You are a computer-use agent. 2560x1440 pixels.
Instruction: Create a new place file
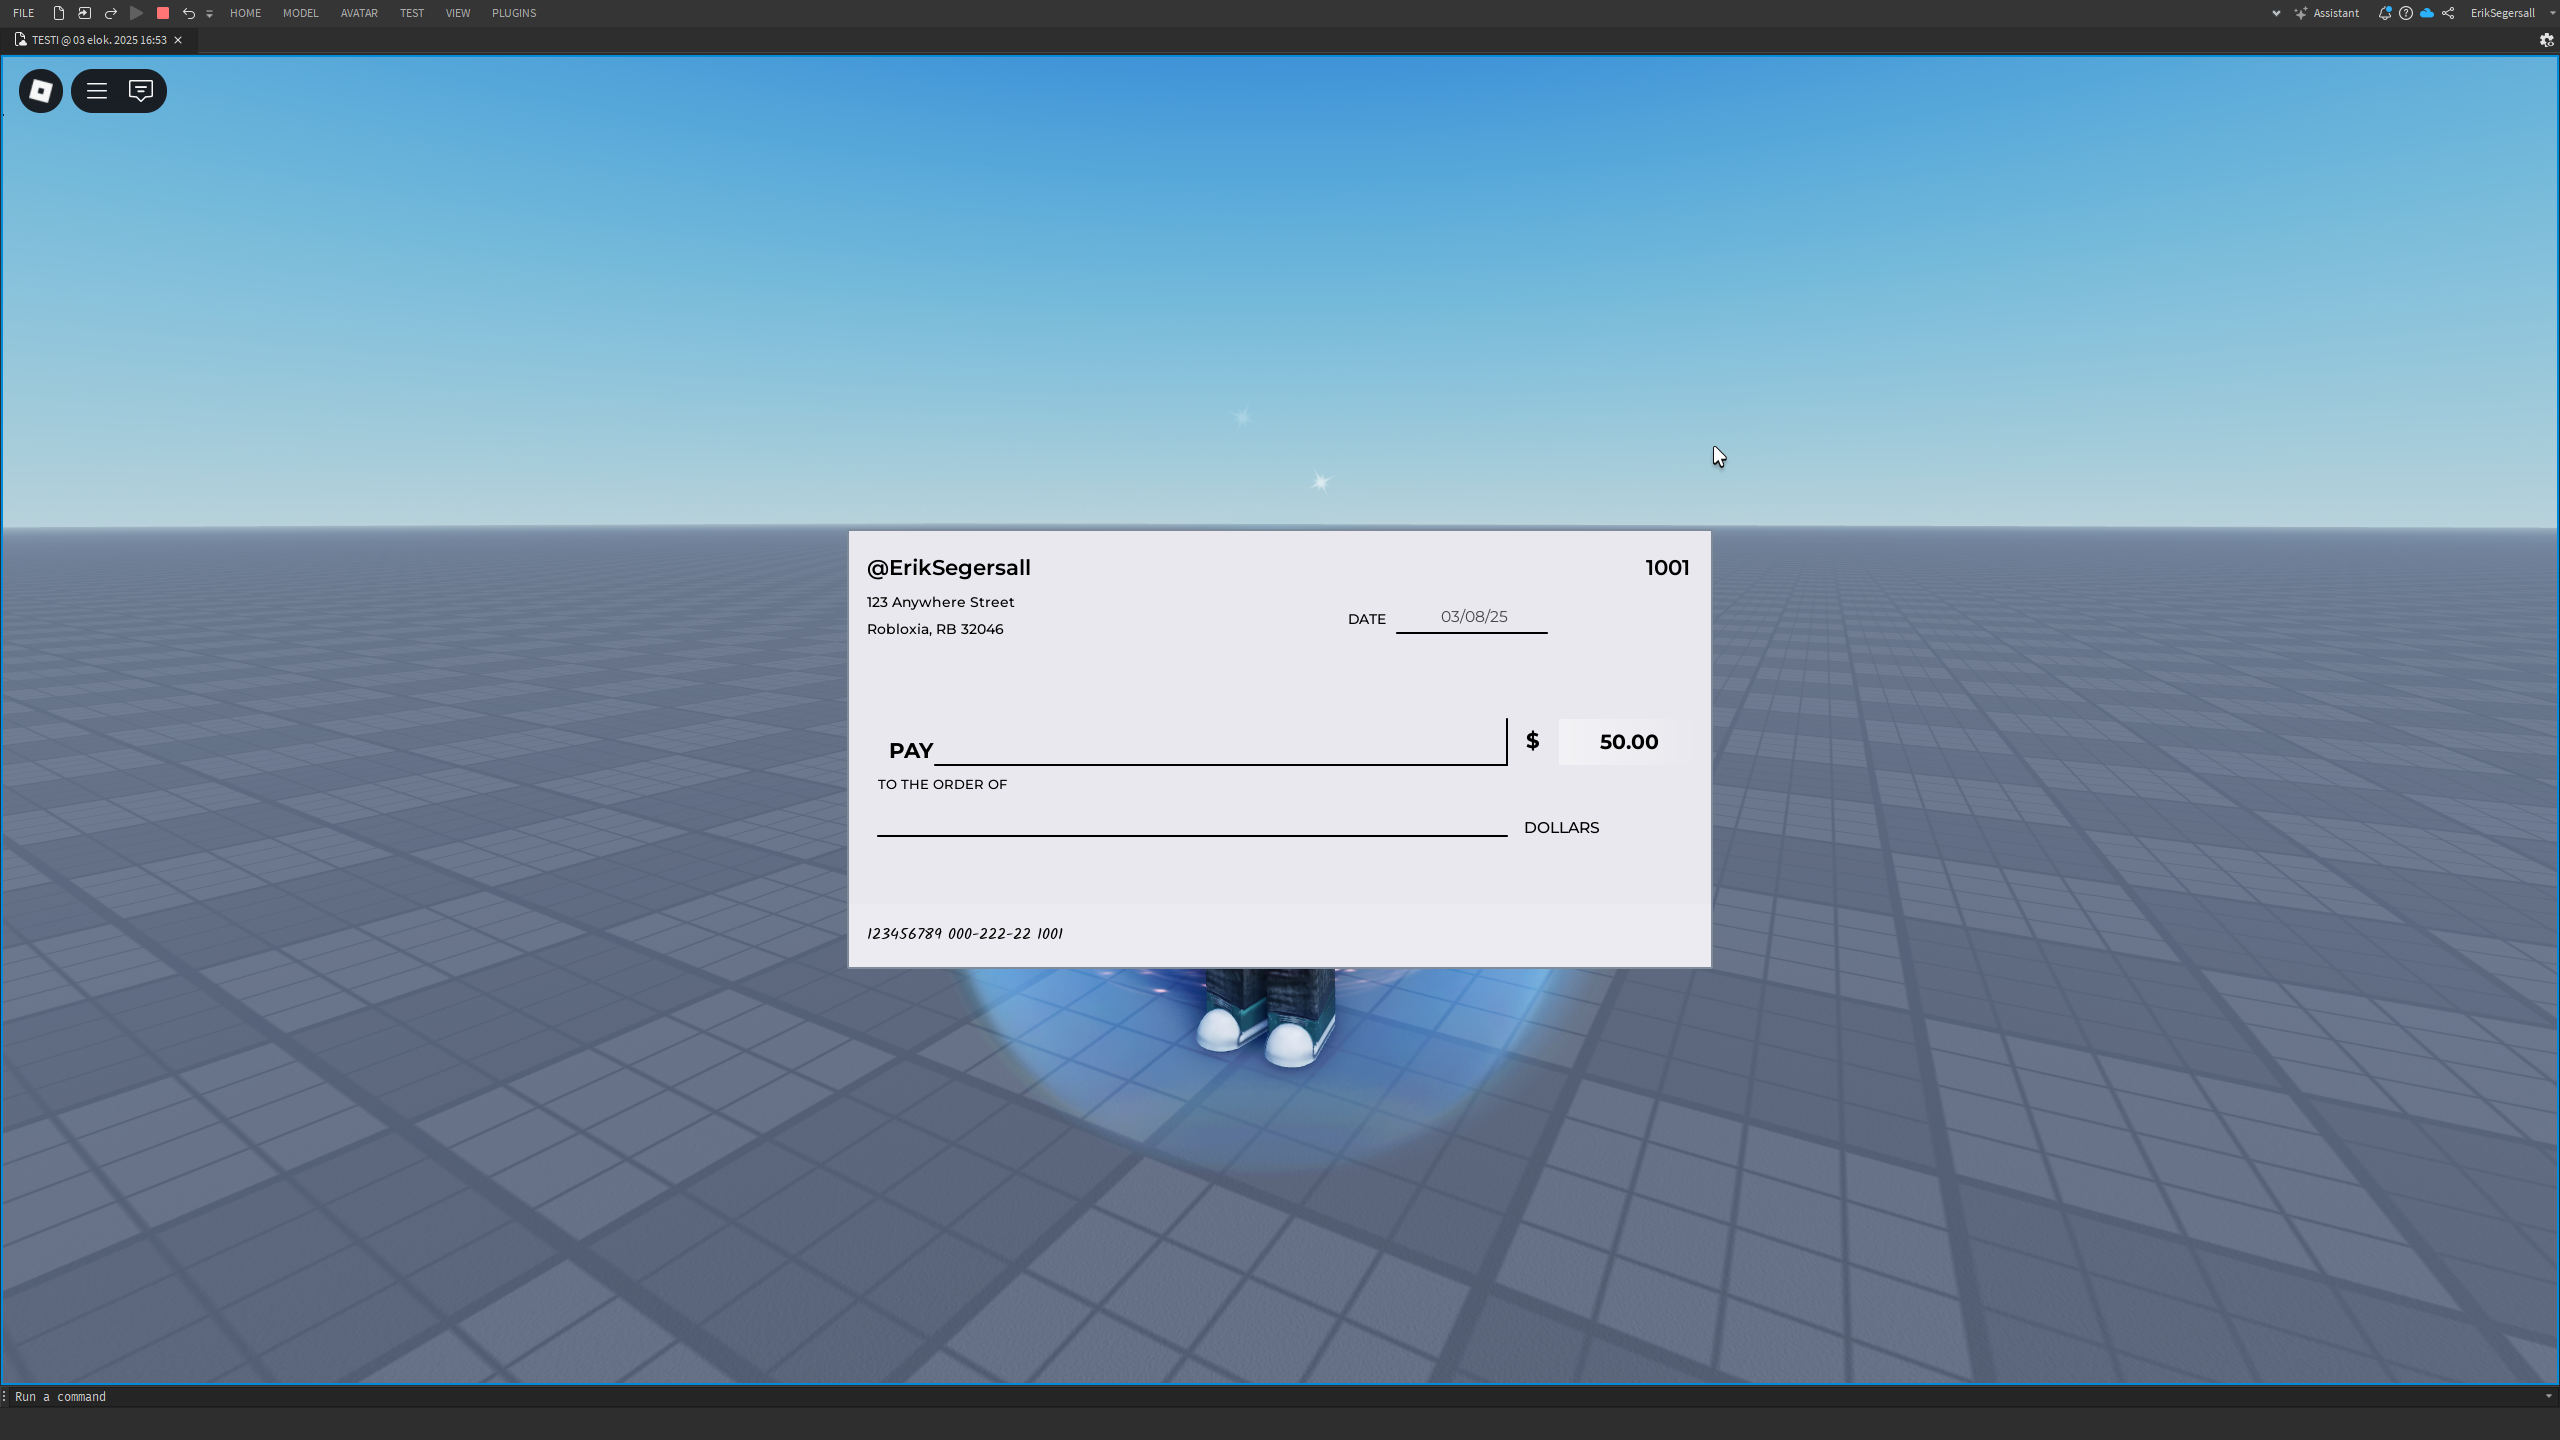point(57,13)
